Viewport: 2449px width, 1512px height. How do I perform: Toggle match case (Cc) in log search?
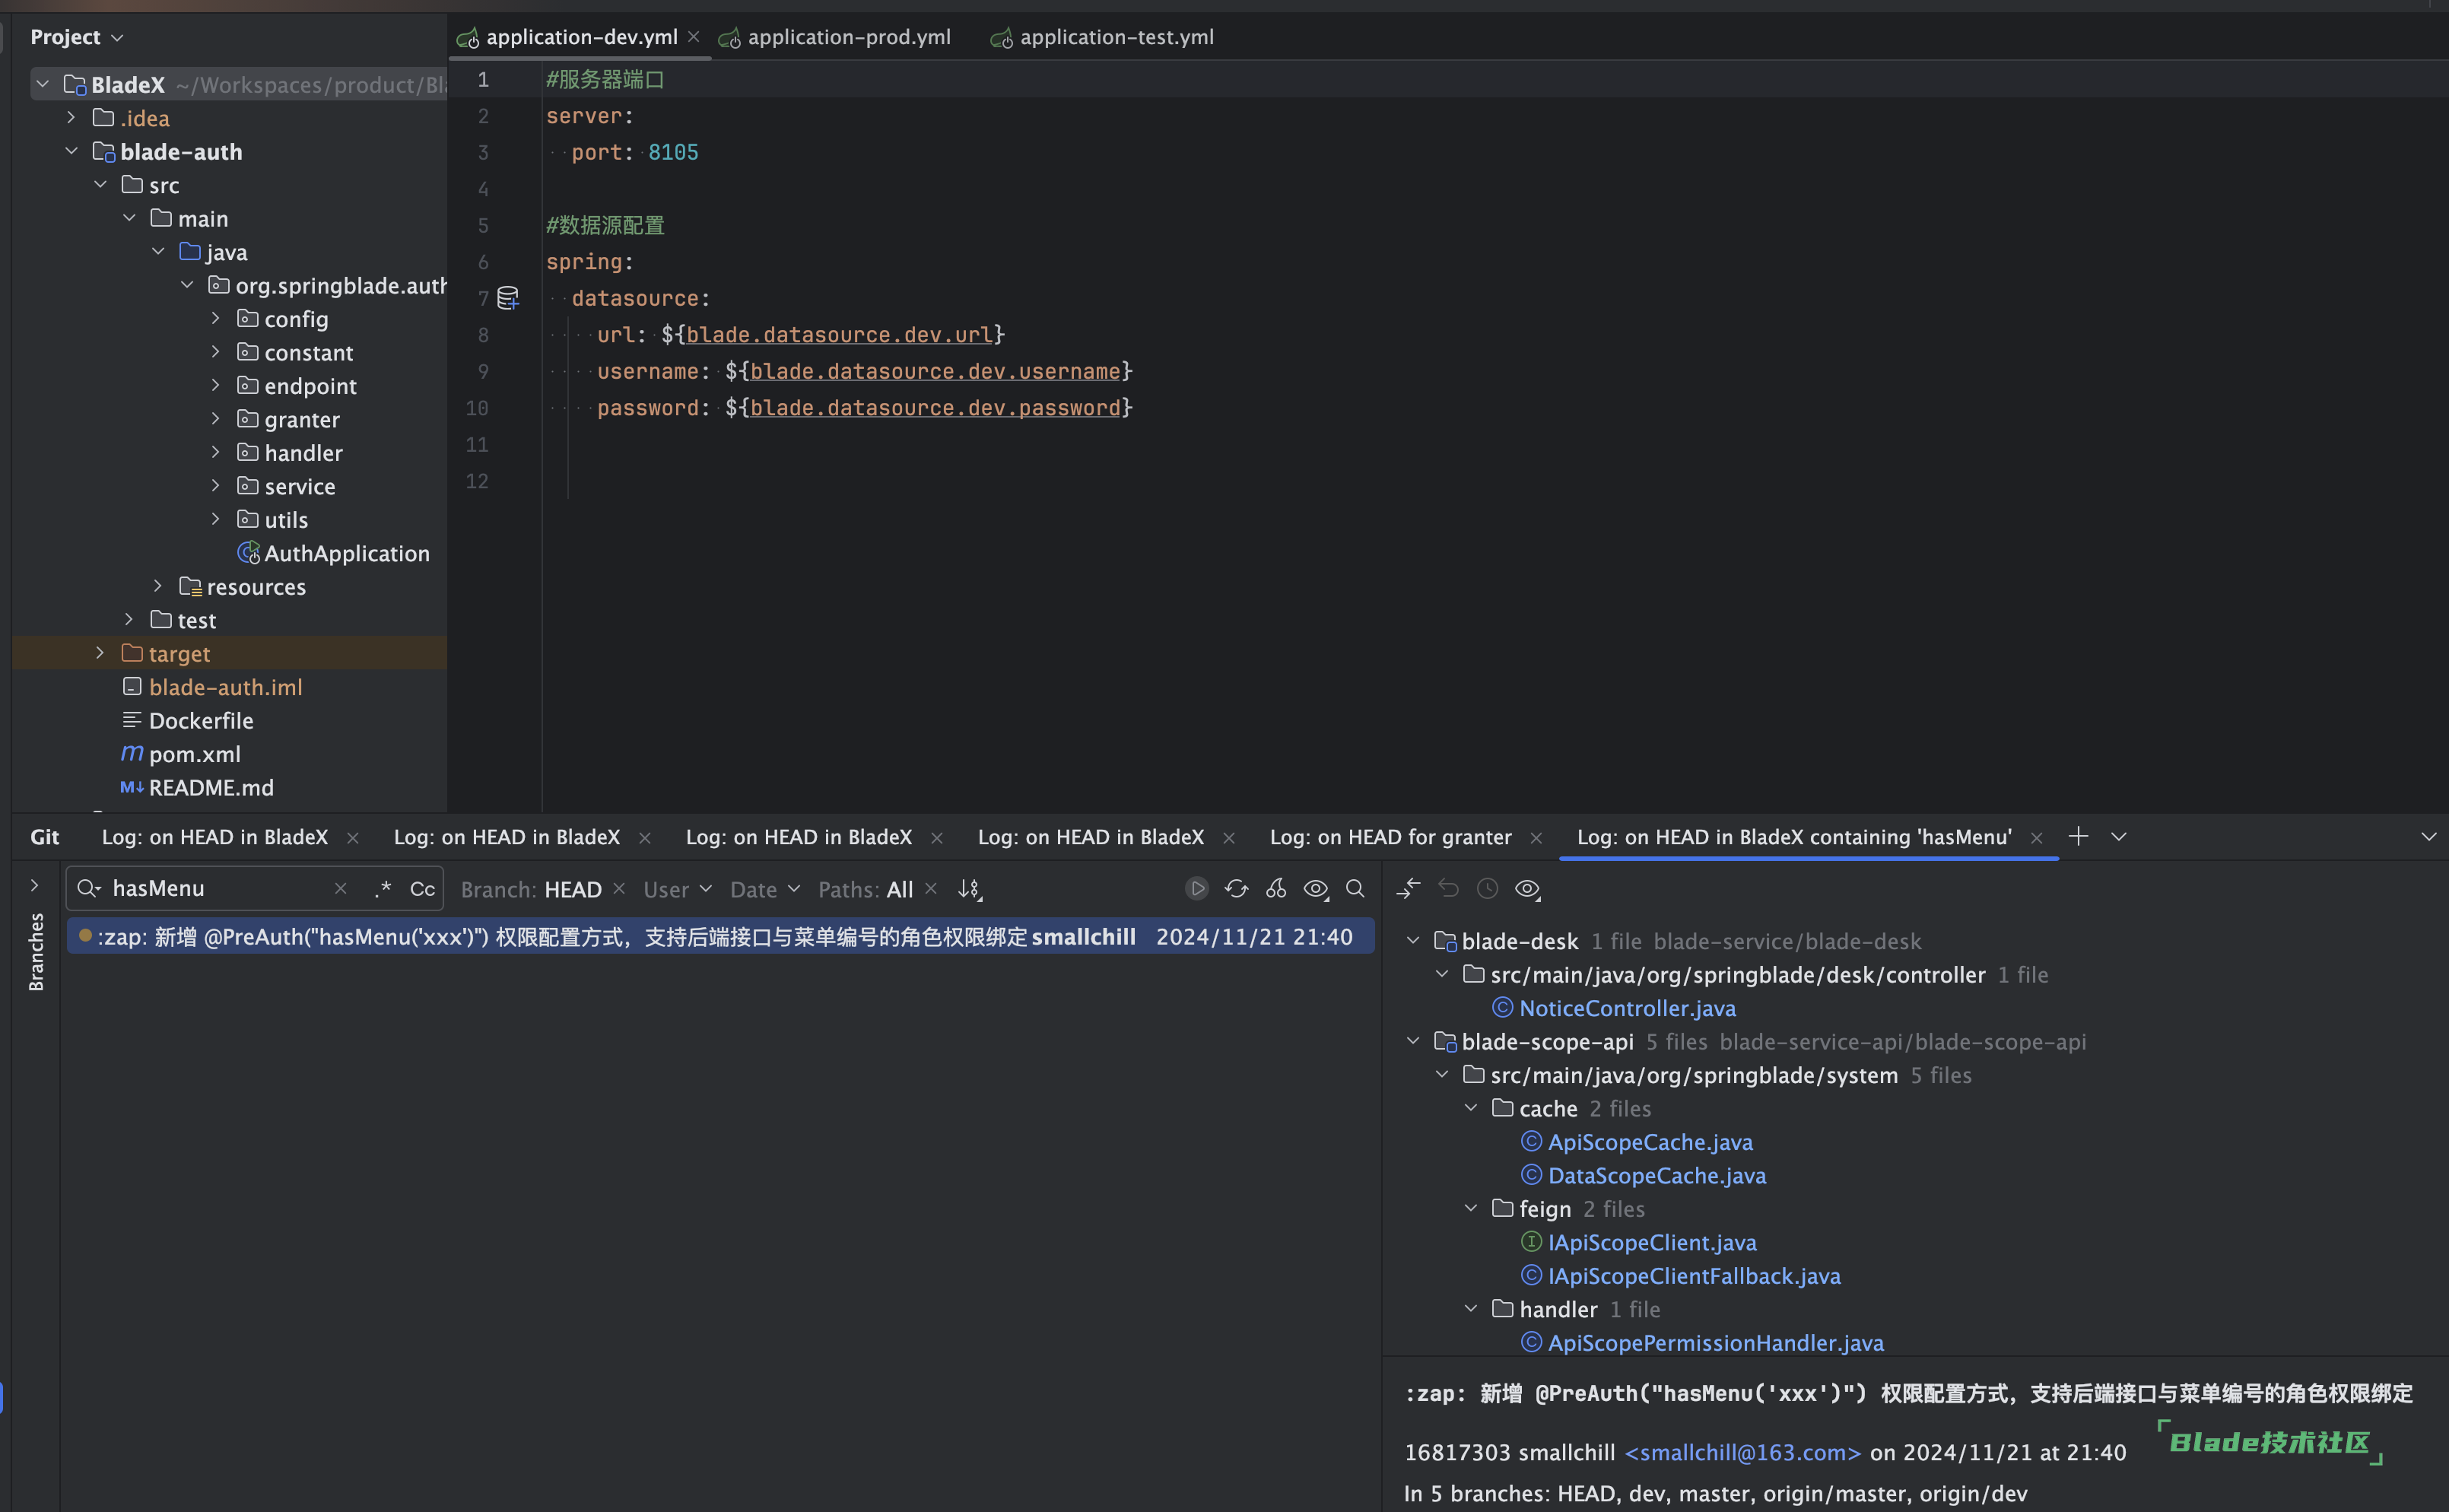(x=422, y=889)
